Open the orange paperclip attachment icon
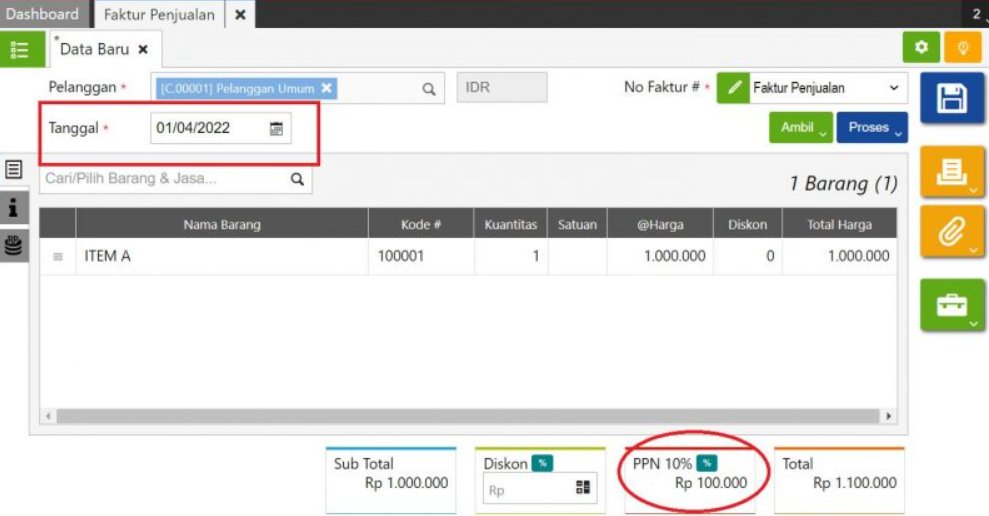989x516 pixels. pos(951,232)
